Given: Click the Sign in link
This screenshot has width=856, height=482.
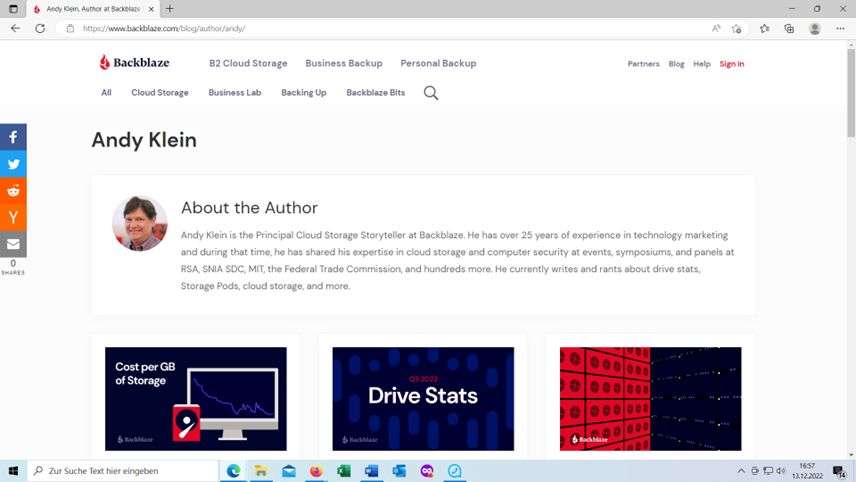Looking at the screenshot, I should (732, 64).
